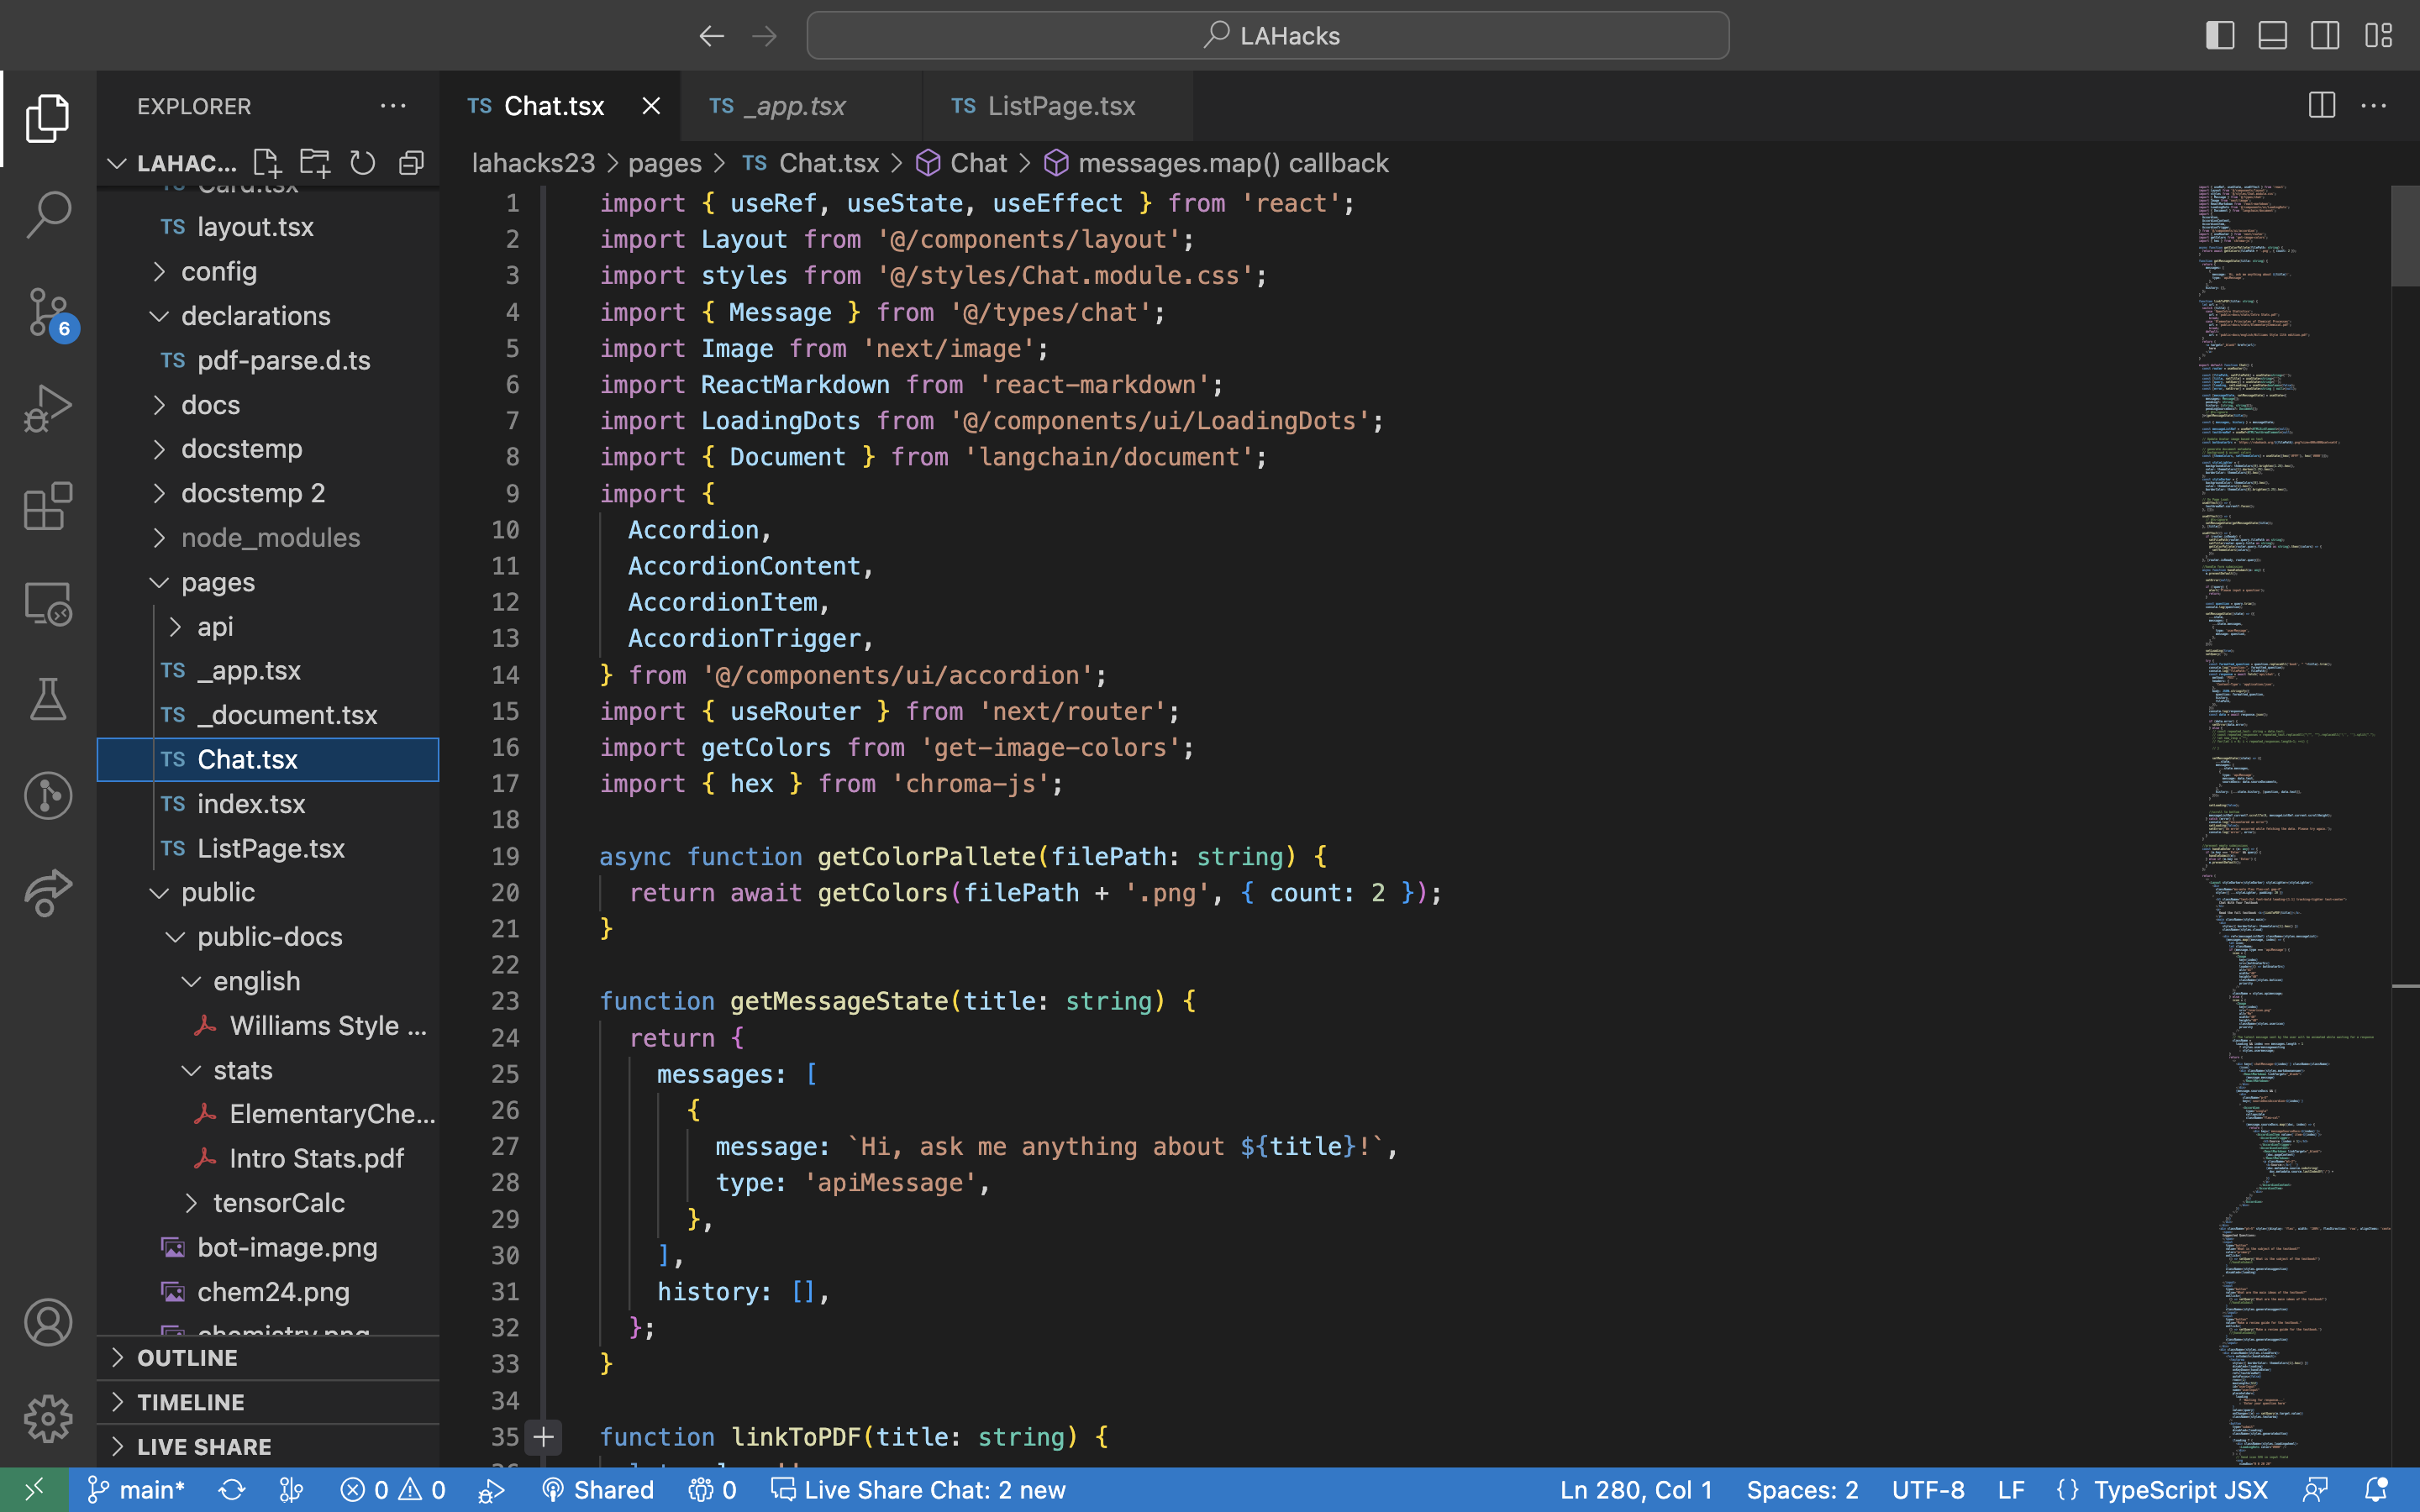The image size is (2420, 1512).
Task: Toggle the secondary side bar
Action: pos(2325,36)
